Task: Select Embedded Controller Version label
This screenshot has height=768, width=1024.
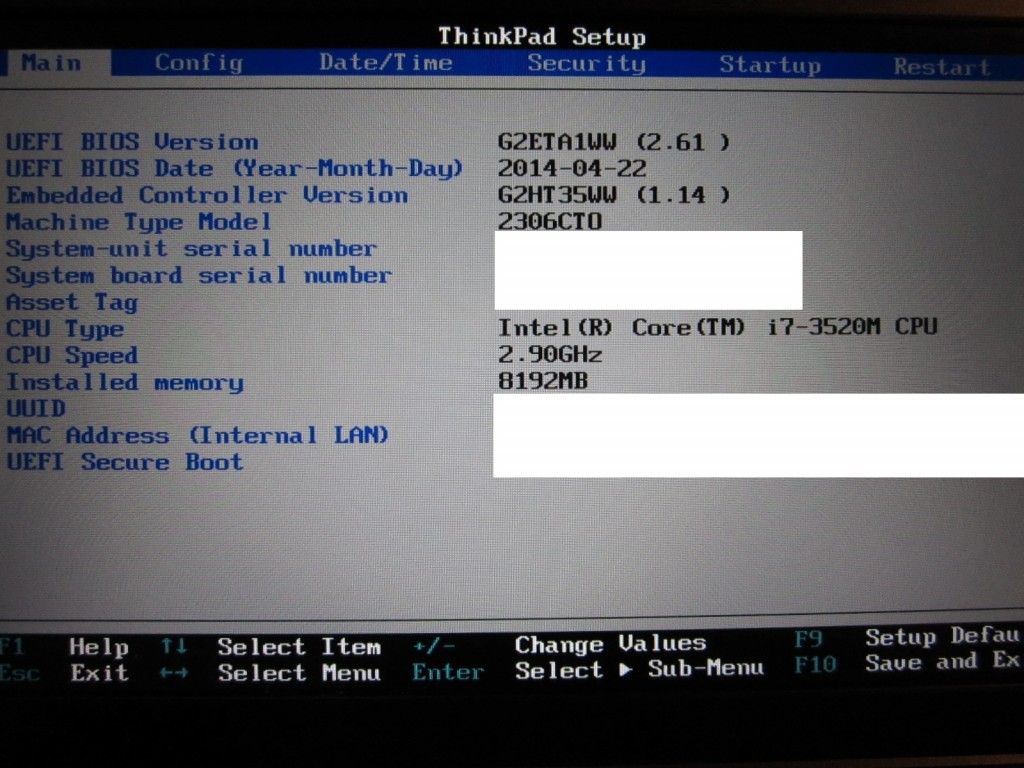Action: [208, 195]
